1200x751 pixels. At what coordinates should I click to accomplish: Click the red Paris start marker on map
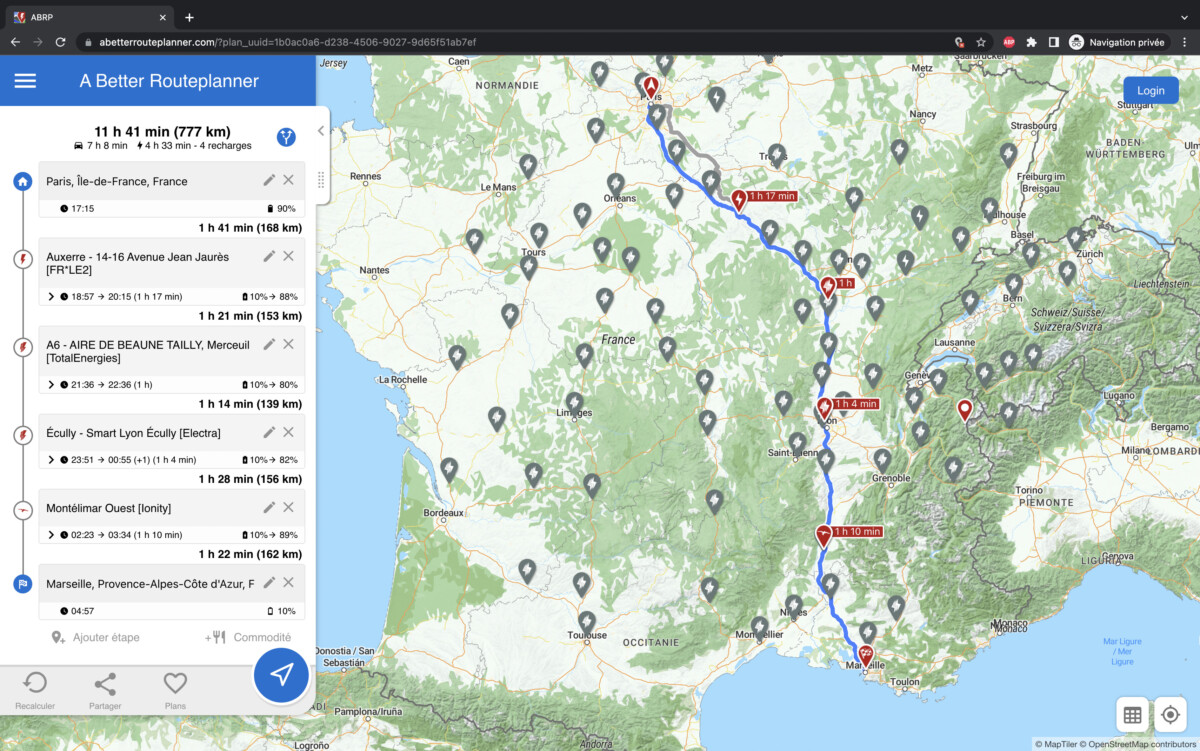tap(651, 88)
